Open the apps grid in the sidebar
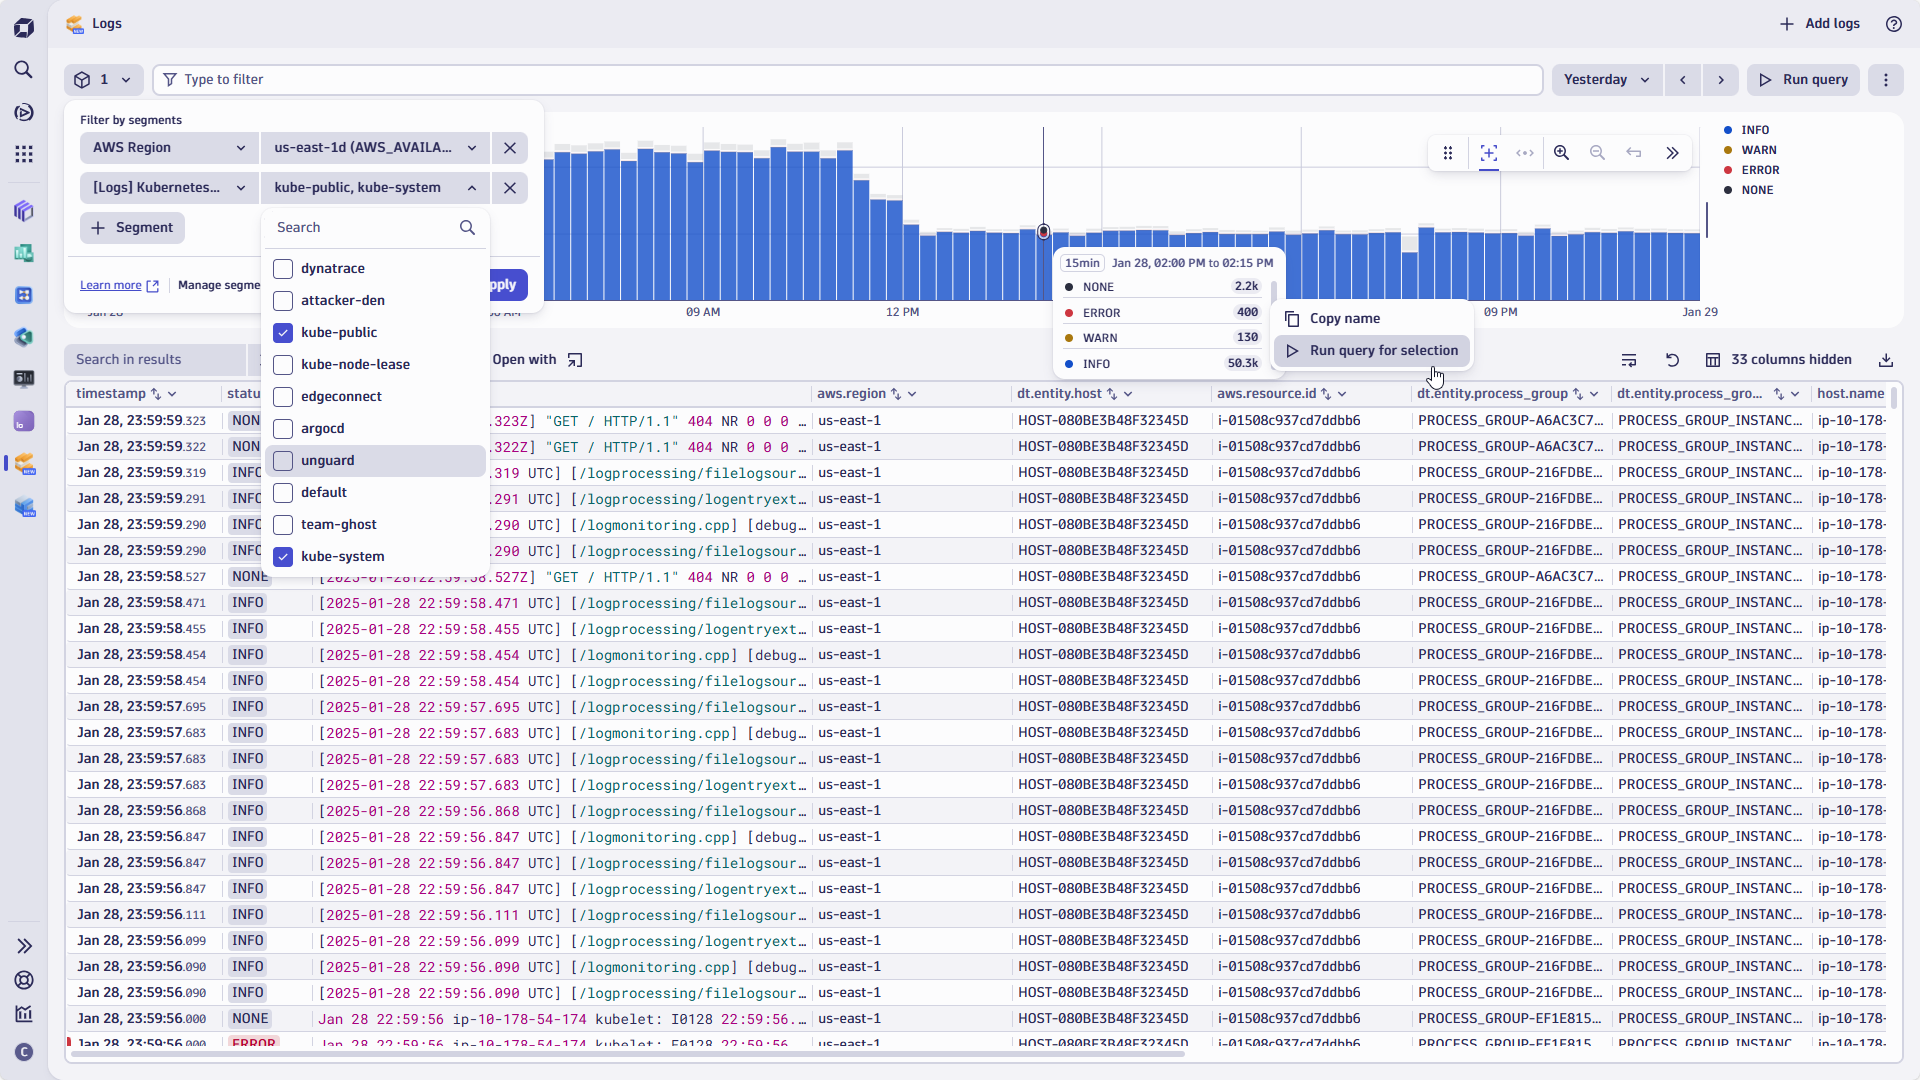Viewport: 1920px width, 1080px height. pyautogui.click(x=24, y=153)
